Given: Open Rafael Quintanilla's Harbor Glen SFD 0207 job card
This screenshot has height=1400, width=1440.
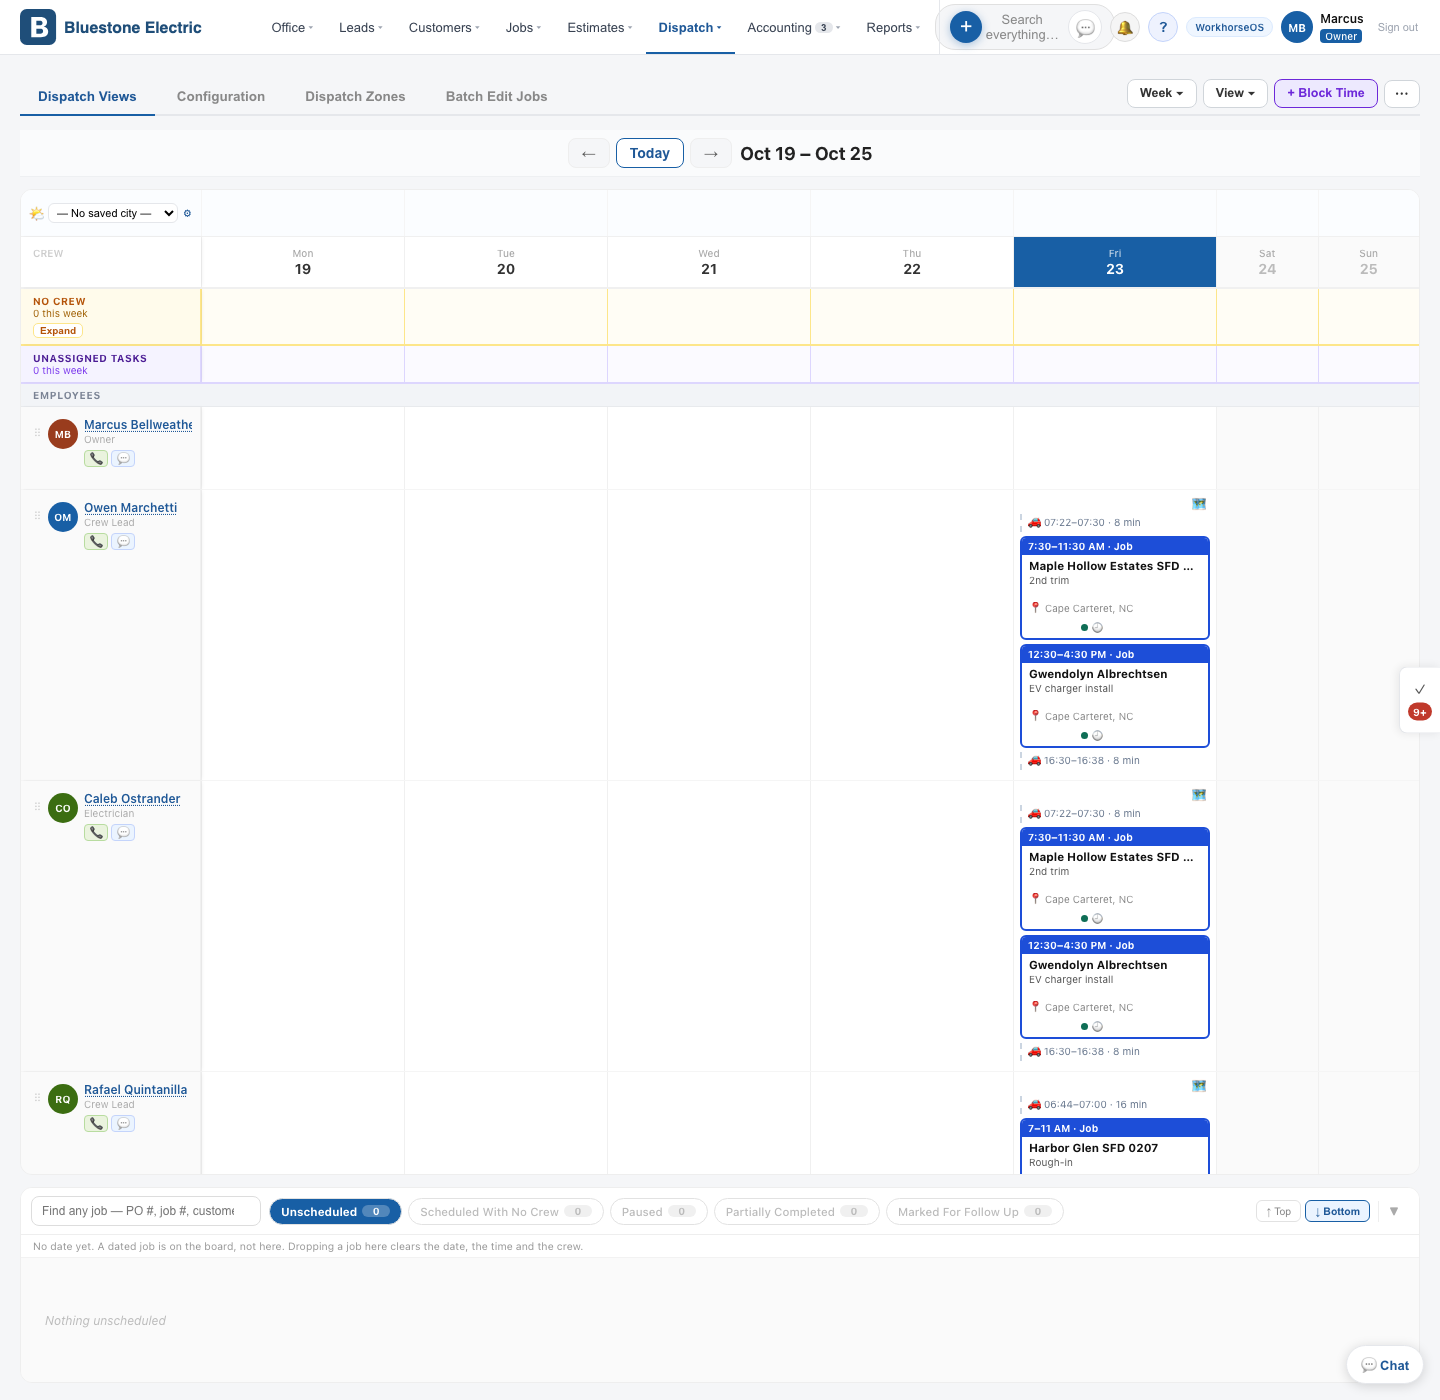Looking at the screenshot, I should tap(1115, 1146).
